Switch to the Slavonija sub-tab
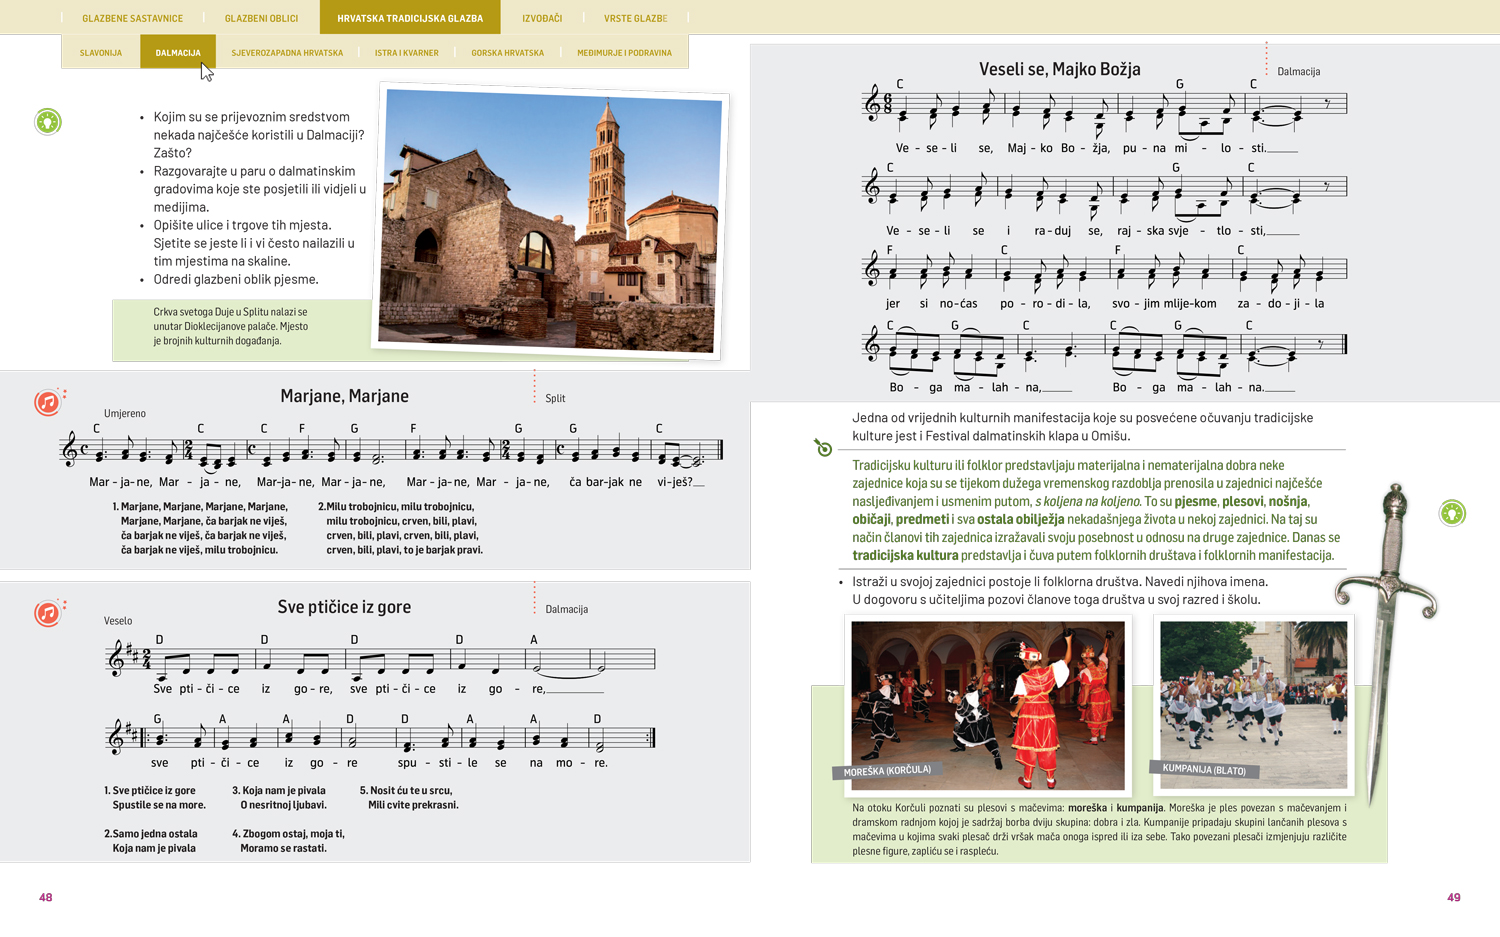The height and width of the screenshot is (937, 1500). (101, 53)
